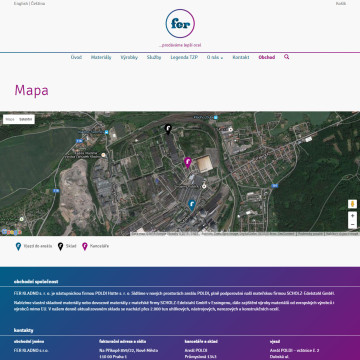Click the magenta Kanceláře map marker

pos(188,163)
